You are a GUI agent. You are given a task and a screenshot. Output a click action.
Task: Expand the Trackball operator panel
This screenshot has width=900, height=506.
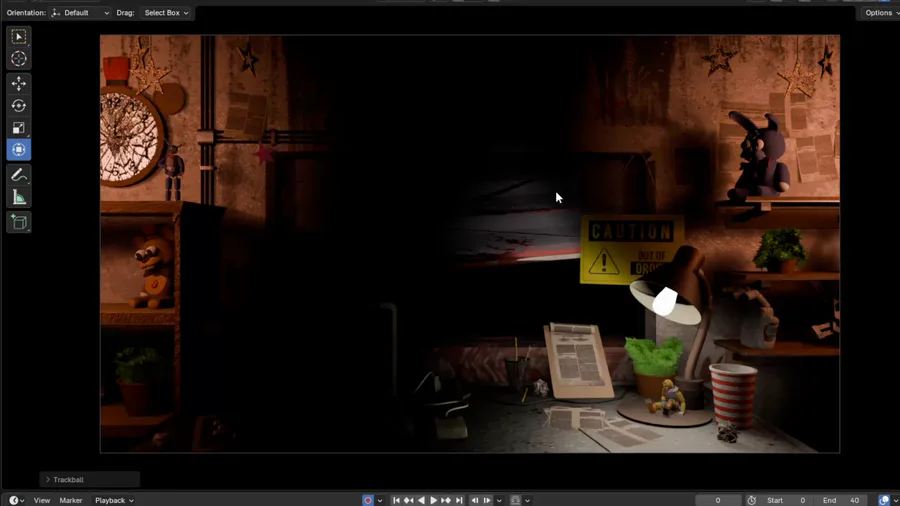coord(90,480)
